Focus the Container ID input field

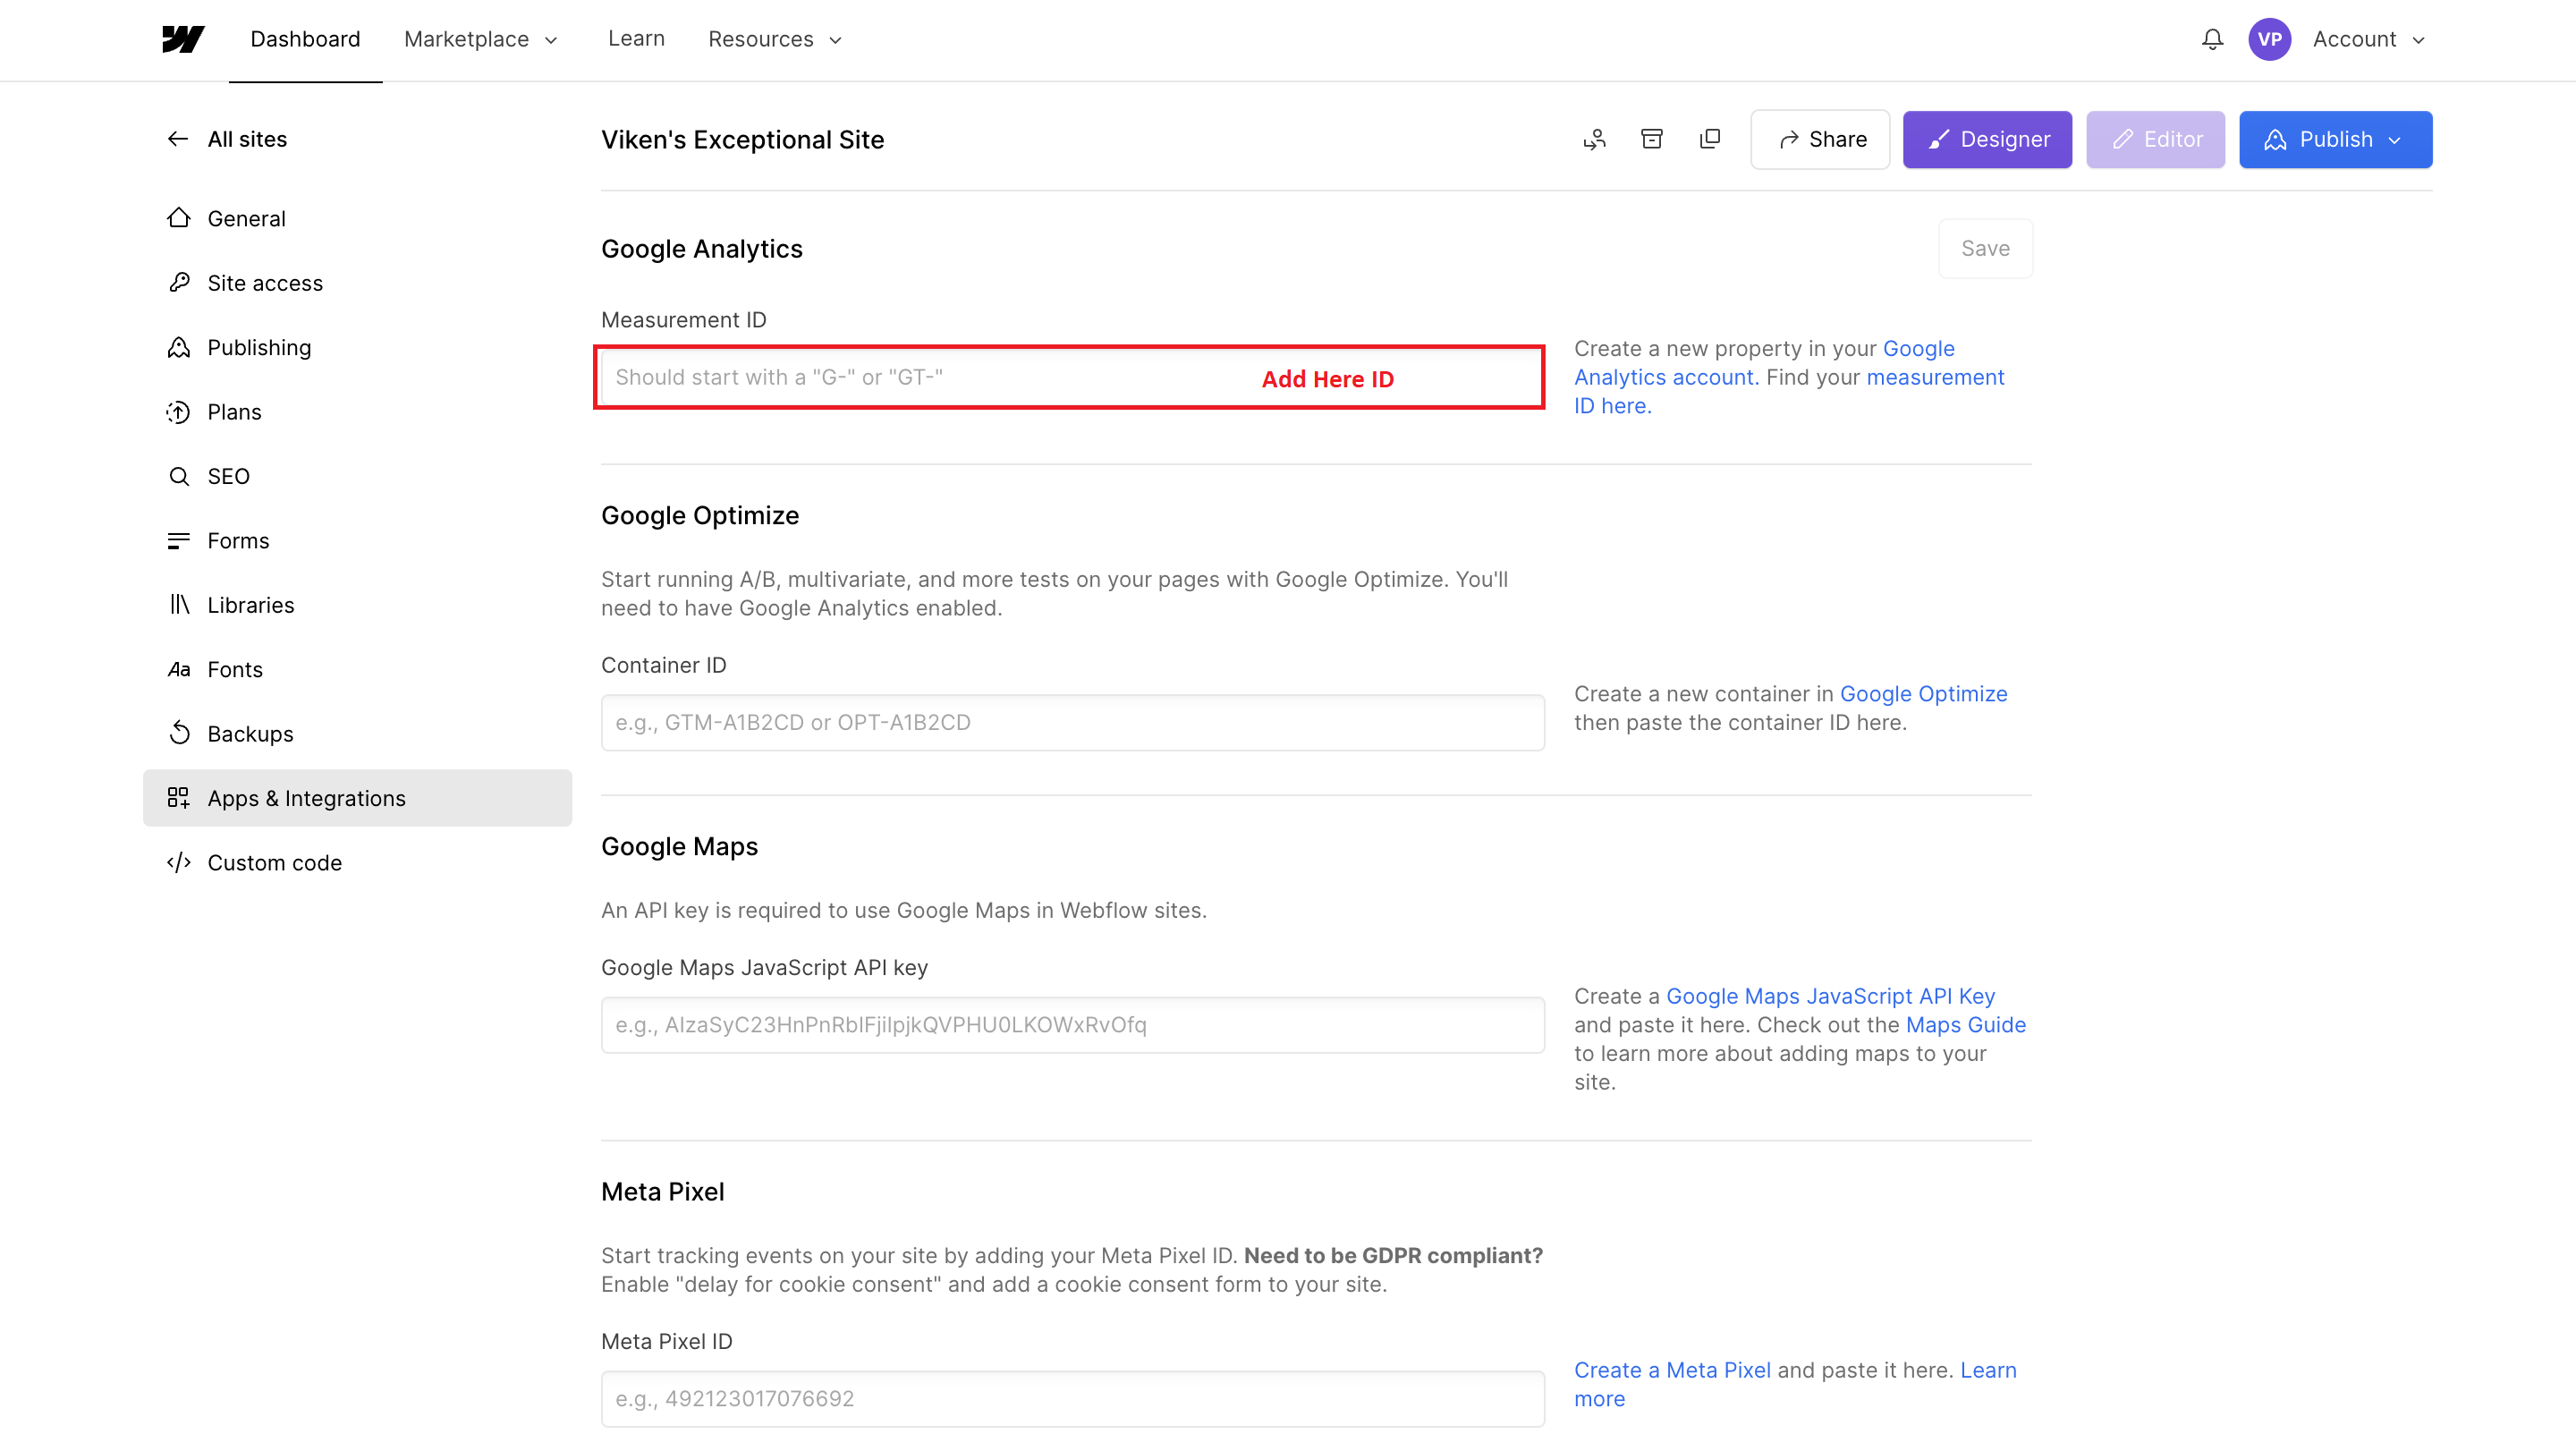1072,723
